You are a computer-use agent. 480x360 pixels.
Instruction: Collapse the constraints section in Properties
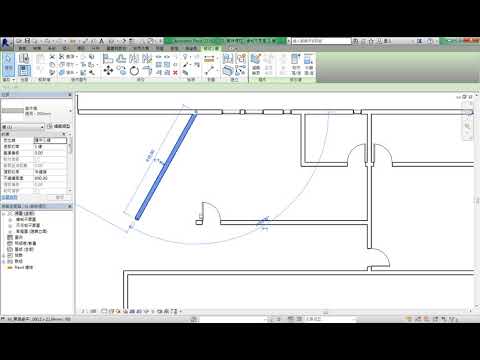[x=65, y=134]
